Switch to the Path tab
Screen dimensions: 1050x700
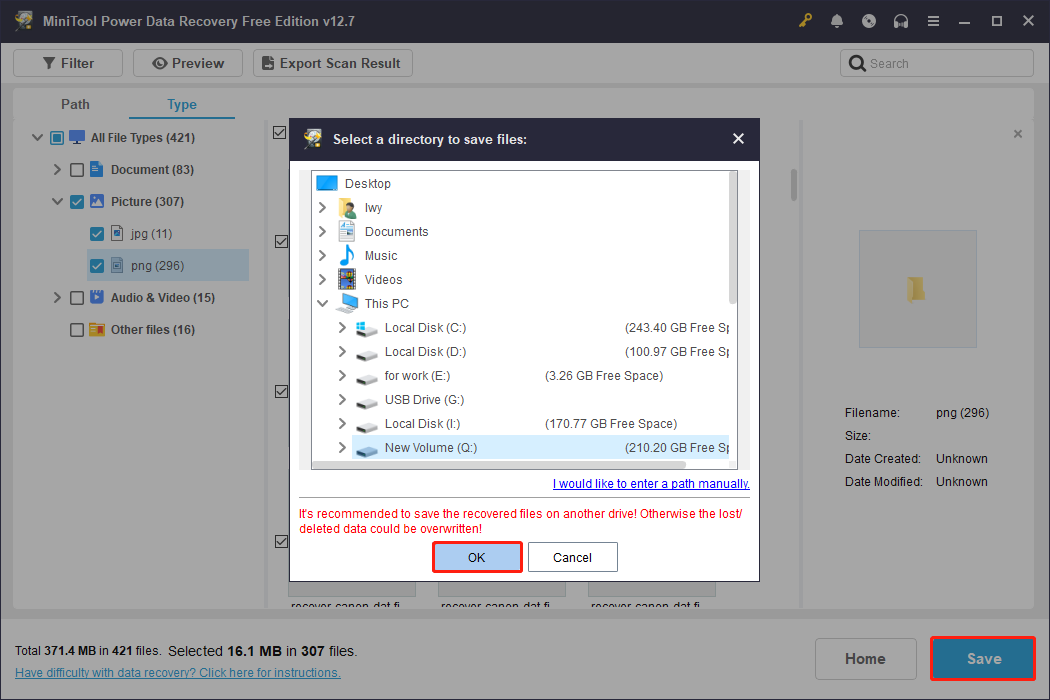(x=75, y=104)
